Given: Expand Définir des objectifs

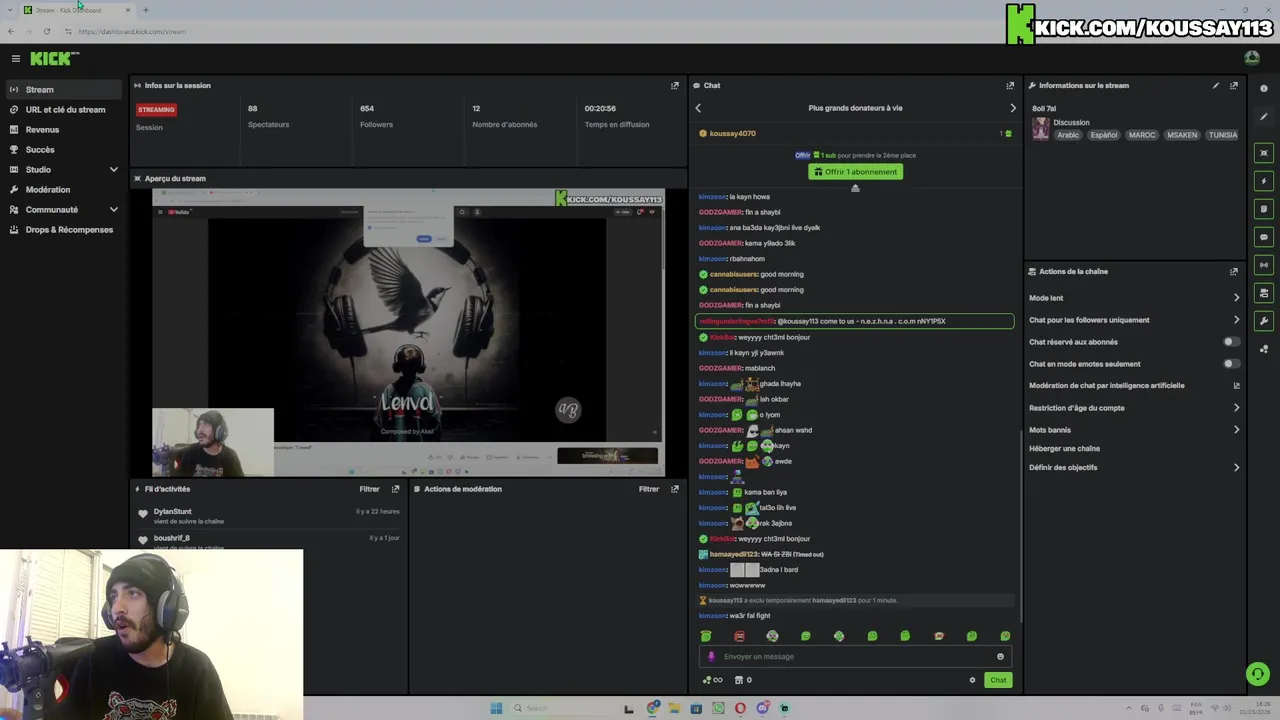Looking at the screenshot, I should pyautogui.click(x=1134, y=468).
